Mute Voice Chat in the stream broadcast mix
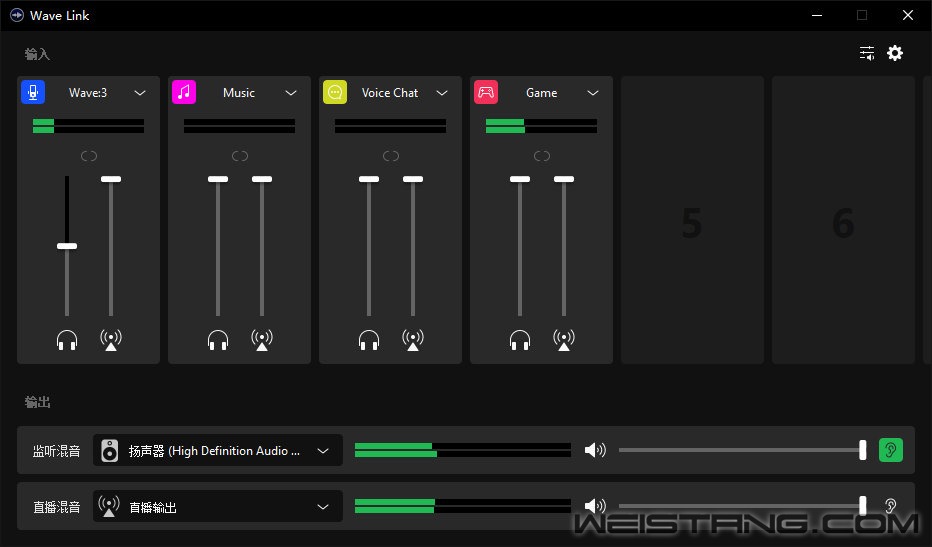This screenshot has height=547, width=932. coord(413,340)
